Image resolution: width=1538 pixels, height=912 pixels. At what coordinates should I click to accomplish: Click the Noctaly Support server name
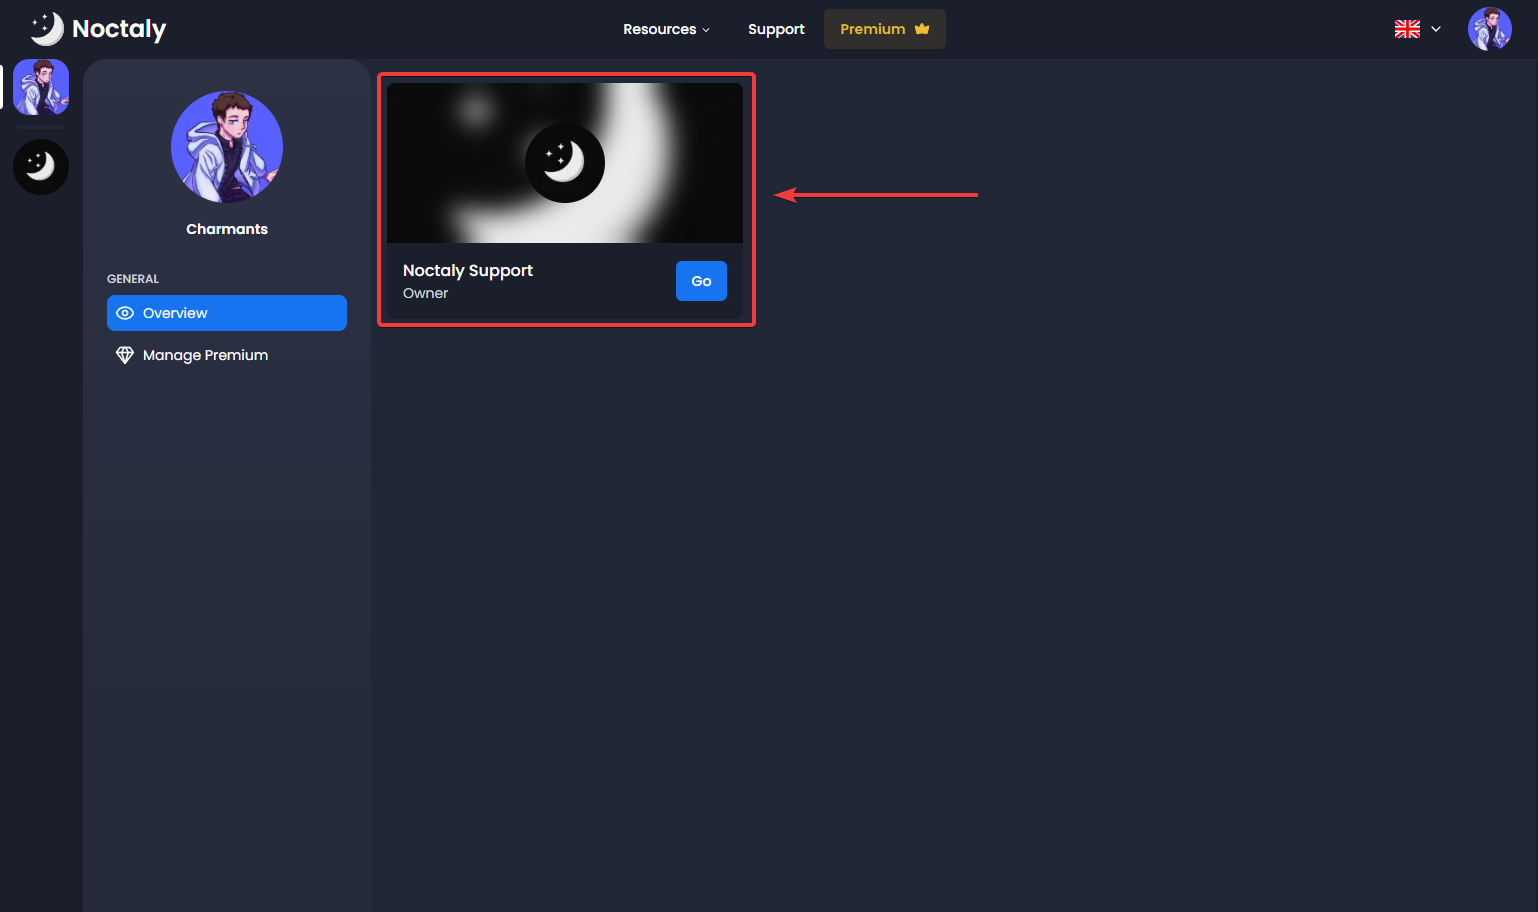coord(468,271)
